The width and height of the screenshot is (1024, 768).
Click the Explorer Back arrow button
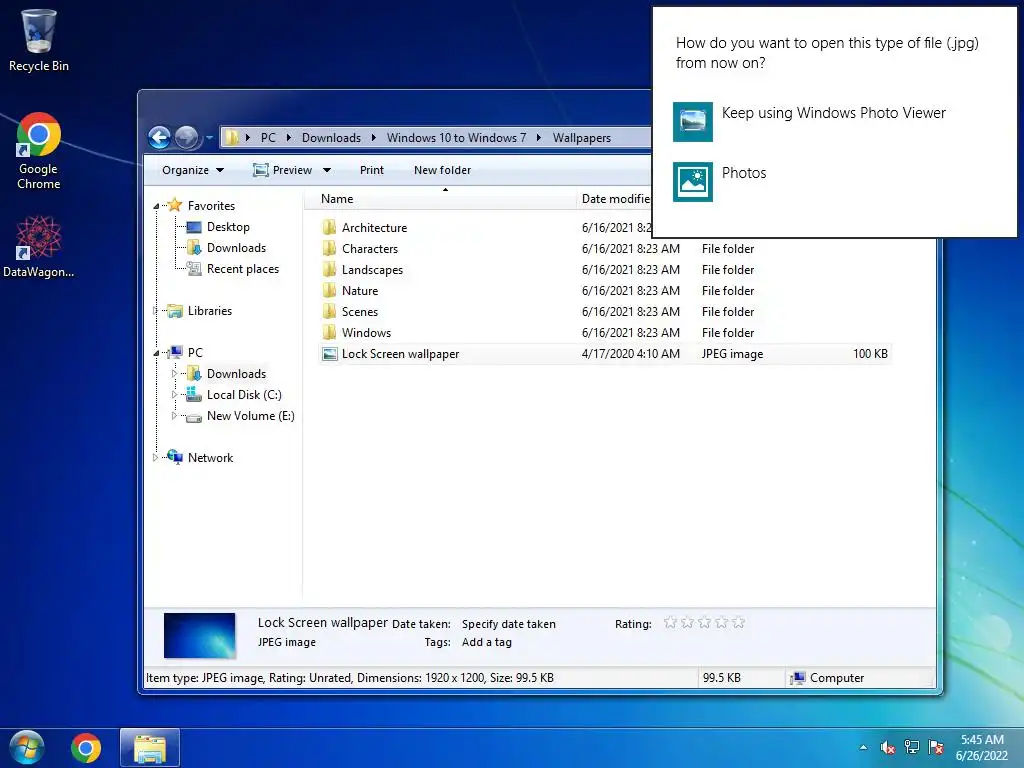159,137
